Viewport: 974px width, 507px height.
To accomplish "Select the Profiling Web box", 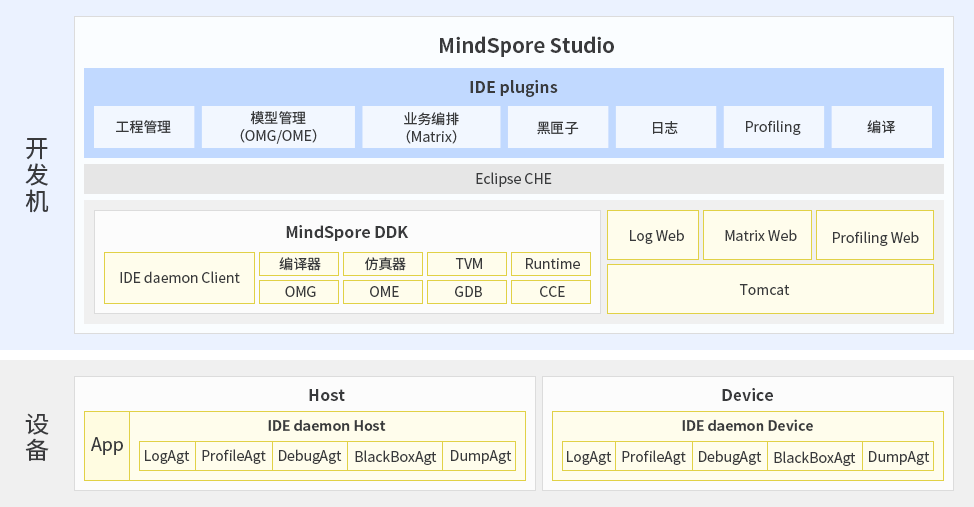I will click(875, 235).
